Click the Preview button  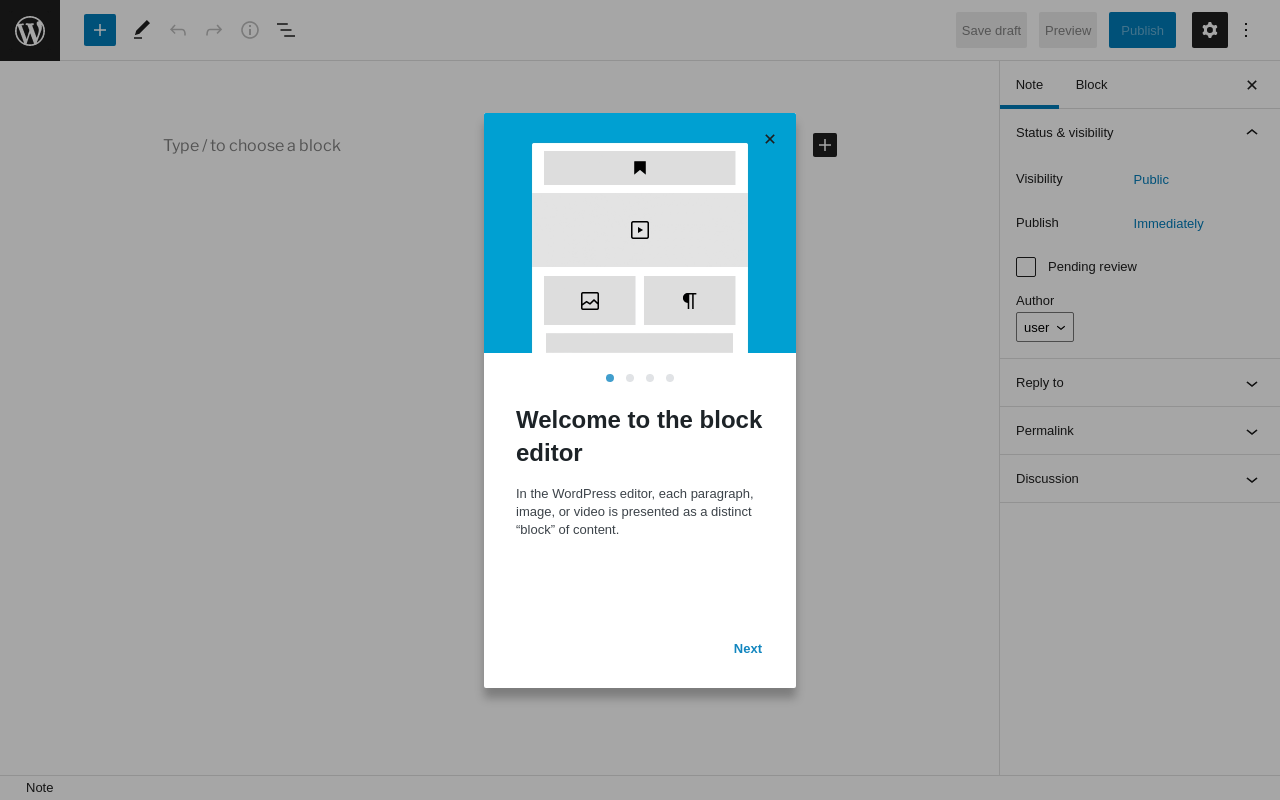(1068, 30)
